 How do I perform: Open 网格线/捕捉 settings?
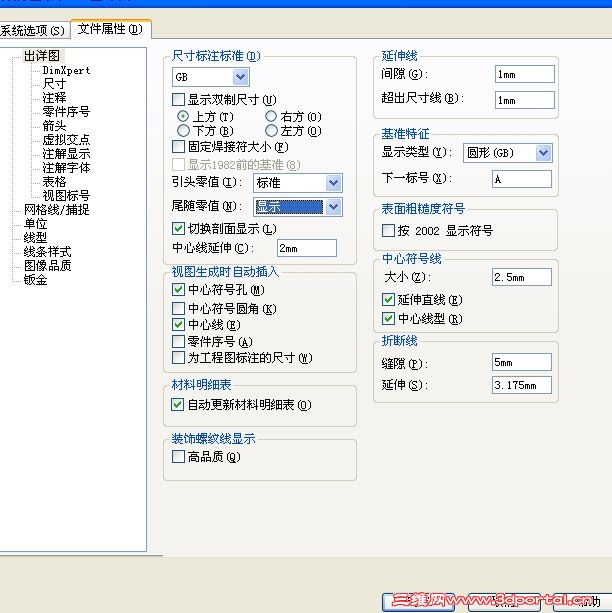(x=56, y=210)
